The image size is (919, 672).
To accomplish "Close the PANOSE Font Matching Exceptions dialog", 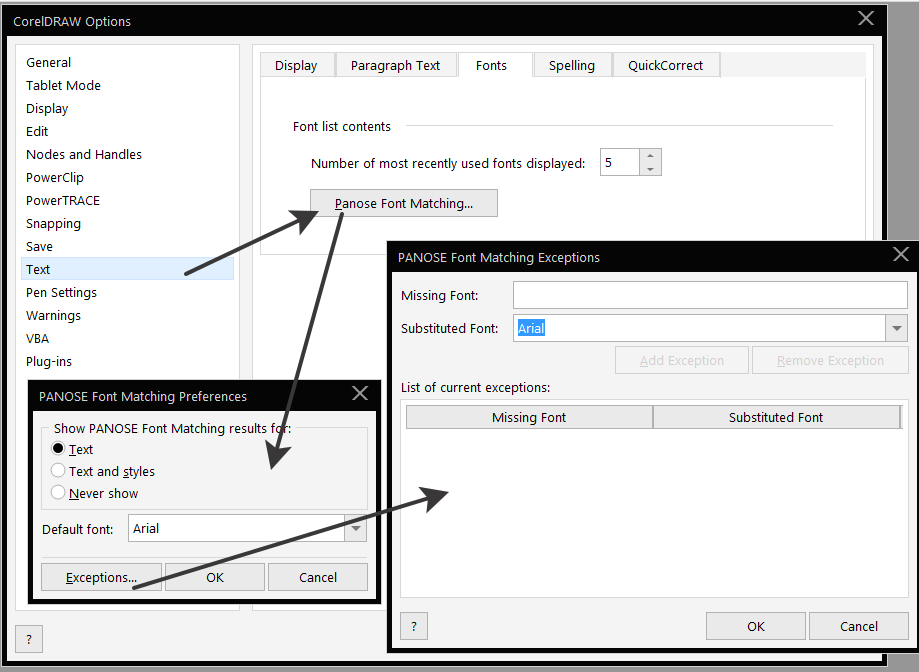I will point(900,255).
